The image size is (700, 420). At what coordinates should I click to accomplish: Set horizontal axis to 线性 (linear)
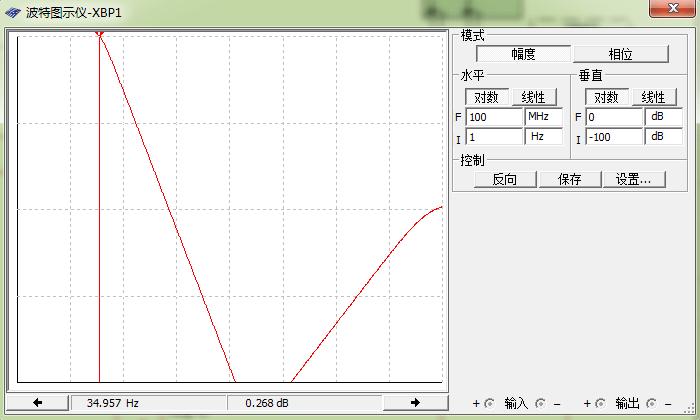click(534, 97)
